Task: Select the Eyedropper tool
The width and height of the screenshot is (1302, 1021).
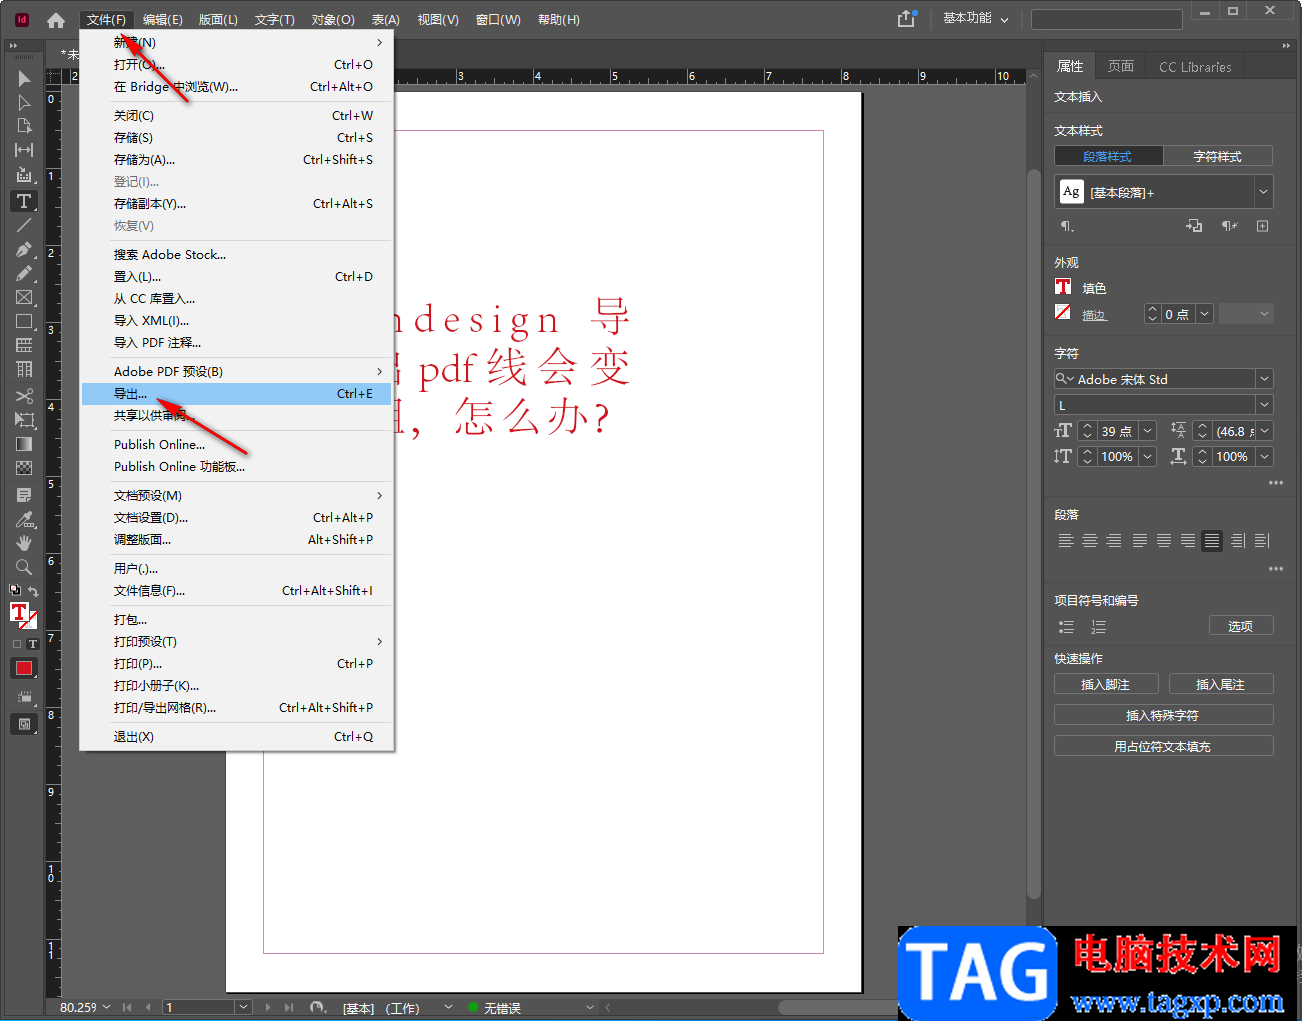Action: tap(24, 519)
